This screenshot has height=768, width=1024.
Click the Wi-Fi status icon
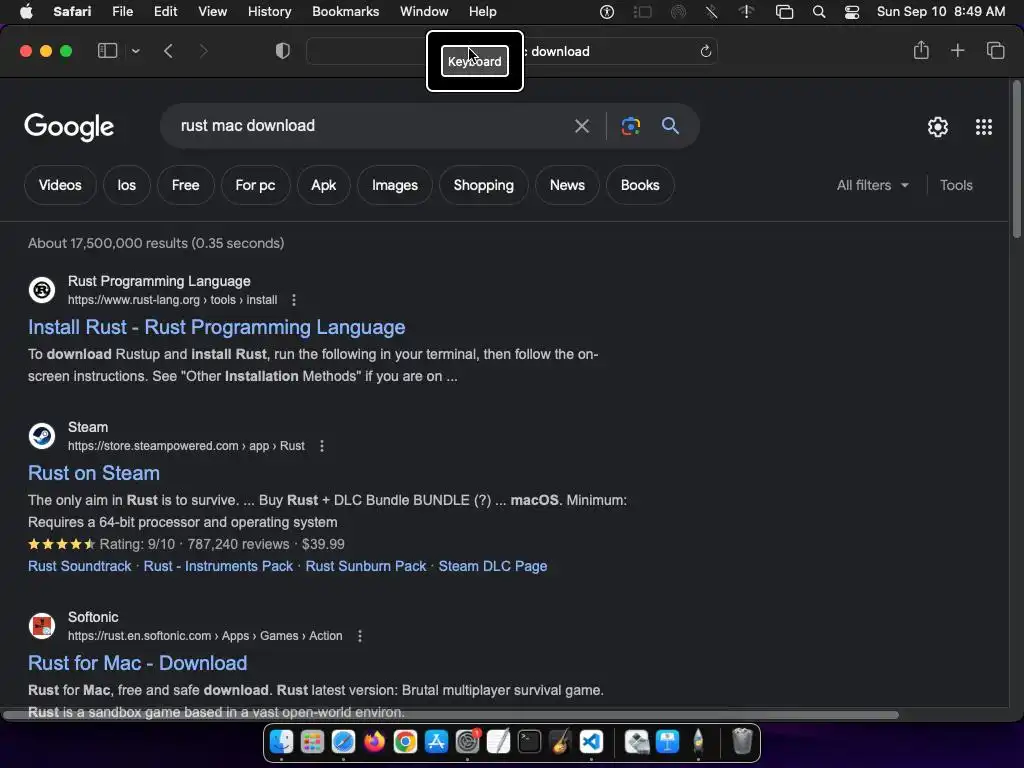click(746, 12)
